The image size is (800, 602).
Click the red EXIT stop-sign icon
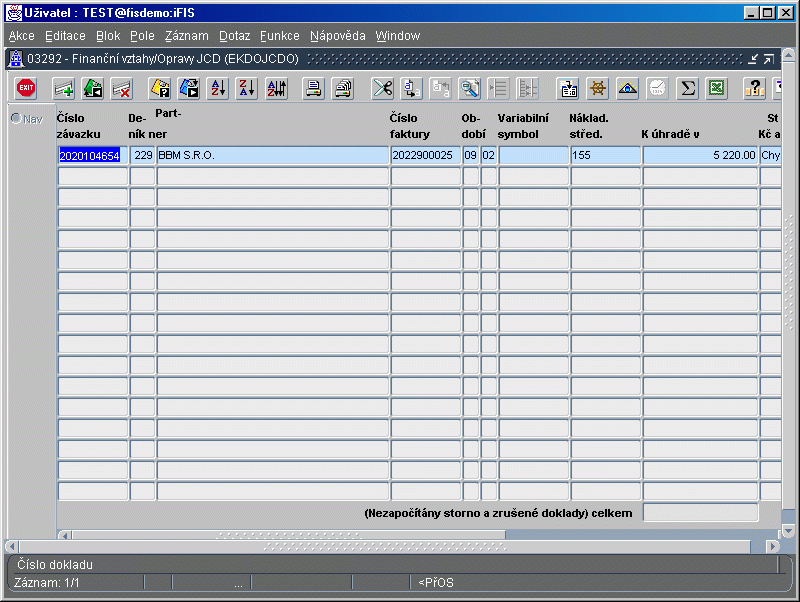[x=26, y=88]
